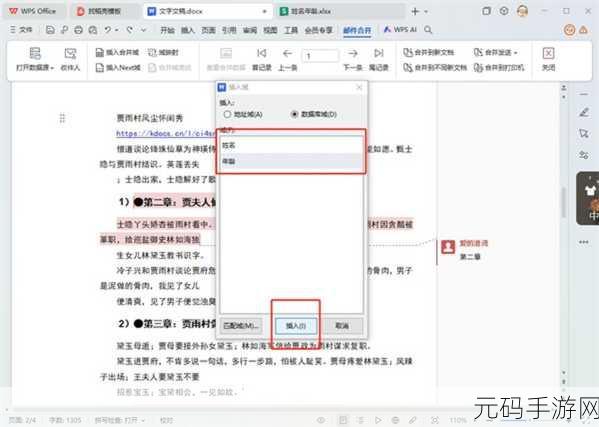Image resolution: width=599 pixels, height=427 pixels.
Task: Click the Match Fields (匹配域) button
Action: (241, 326)
